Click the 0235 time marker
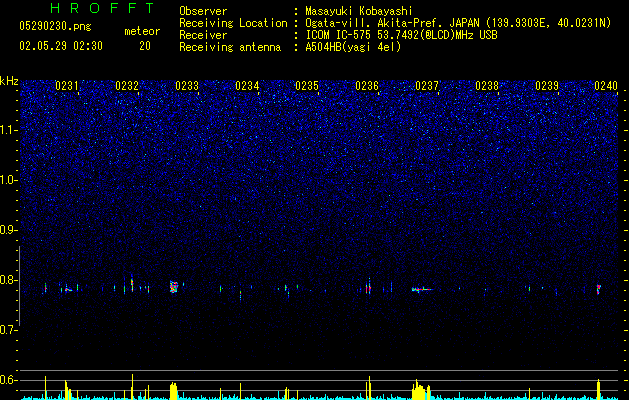This screenshot has width=629, height=400. point(307,86)
